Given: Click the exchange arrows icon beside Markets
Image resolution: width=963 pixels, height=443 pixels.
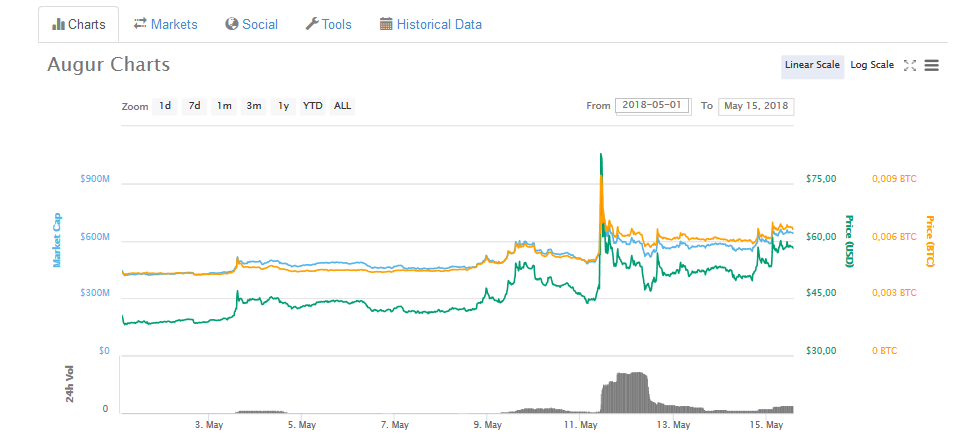Looking at the screenshot, I should coord(141,24).
